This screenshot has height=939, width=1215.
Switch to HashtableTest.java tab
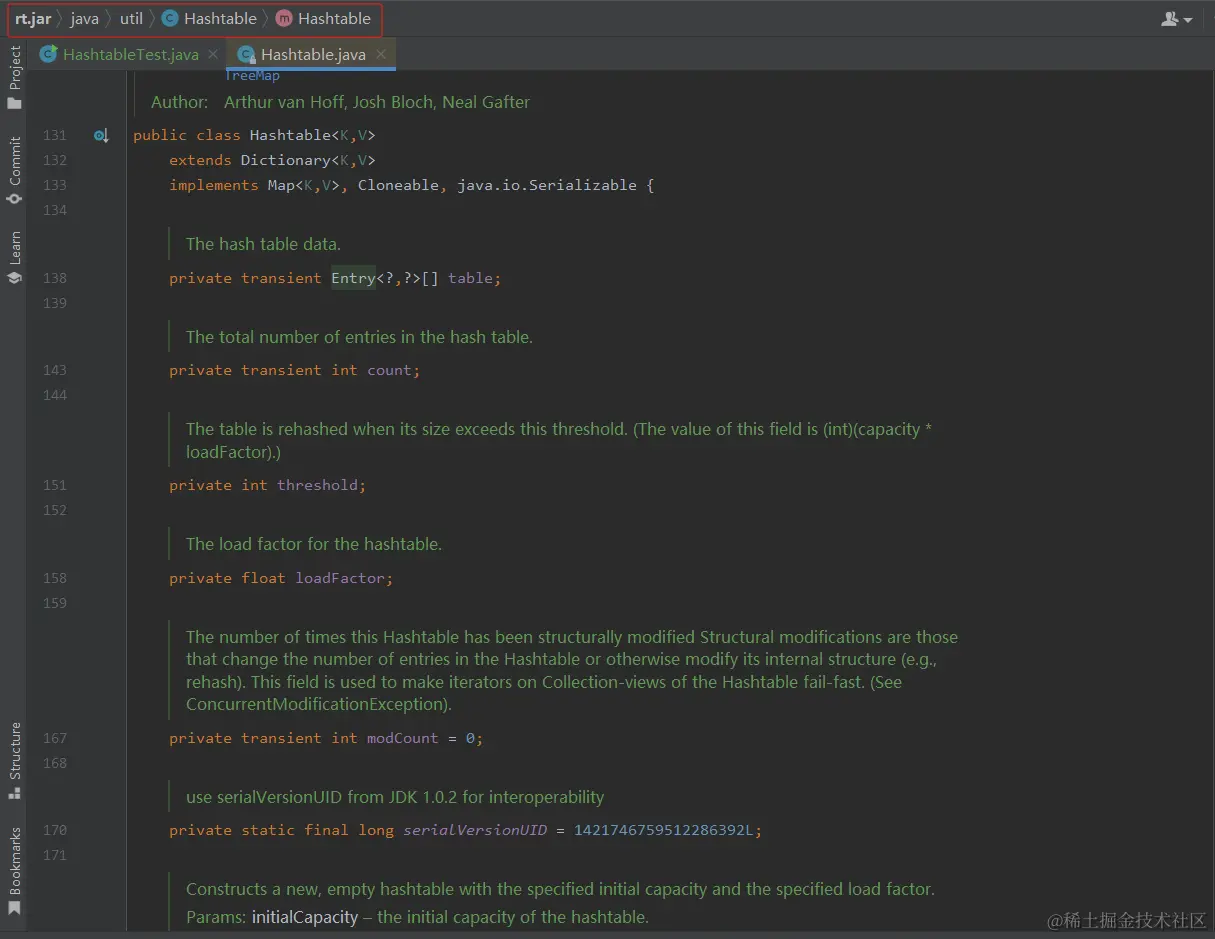(x=130, y=55)
